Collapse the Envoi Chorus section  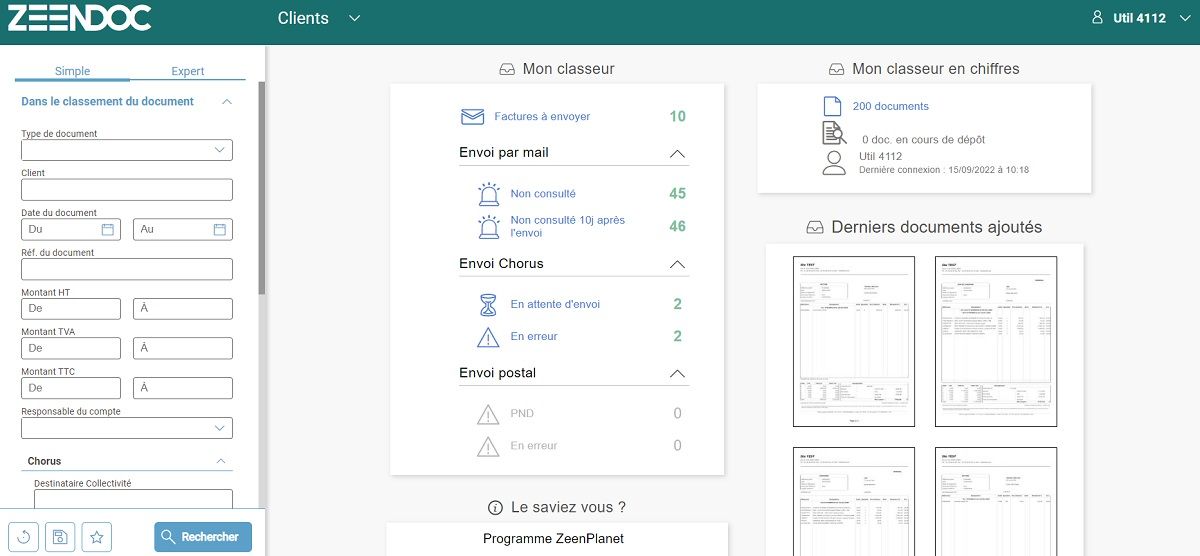(x=677, y=264)
